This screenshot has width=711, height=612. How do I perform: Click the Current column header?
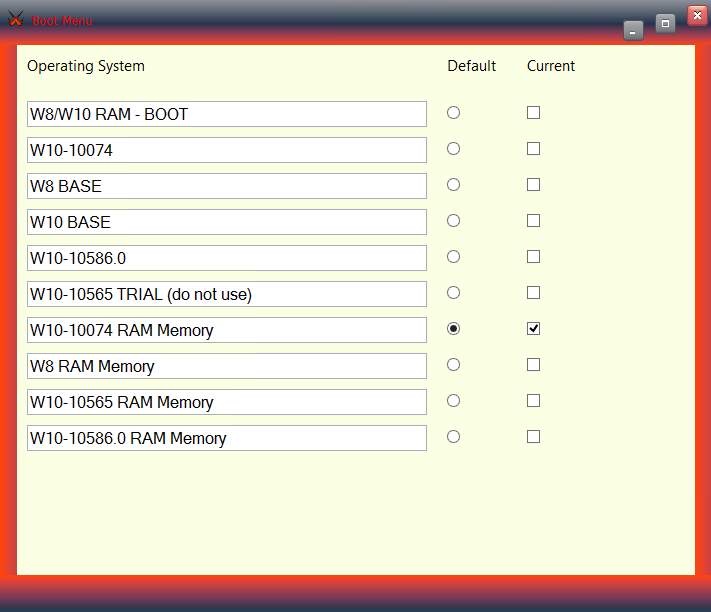pos(551,66)
